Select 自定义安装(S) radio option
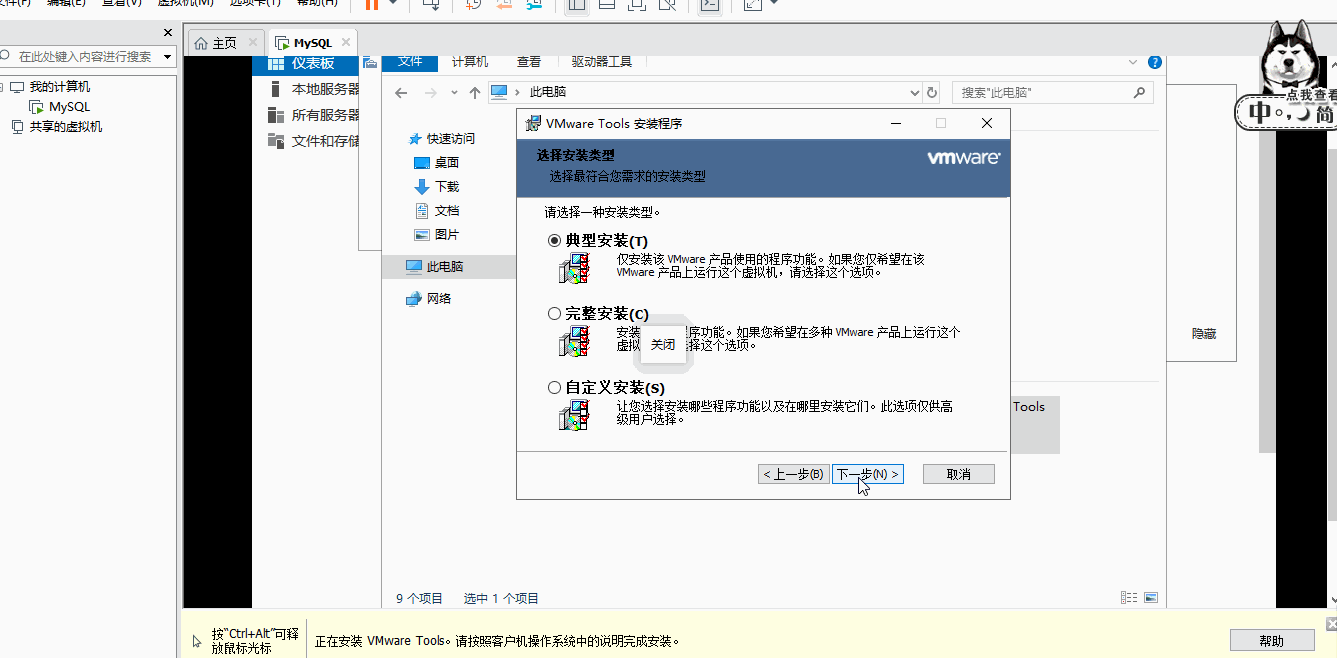The width and height of the screenshot is (1337, 658). tap(555, 388)
